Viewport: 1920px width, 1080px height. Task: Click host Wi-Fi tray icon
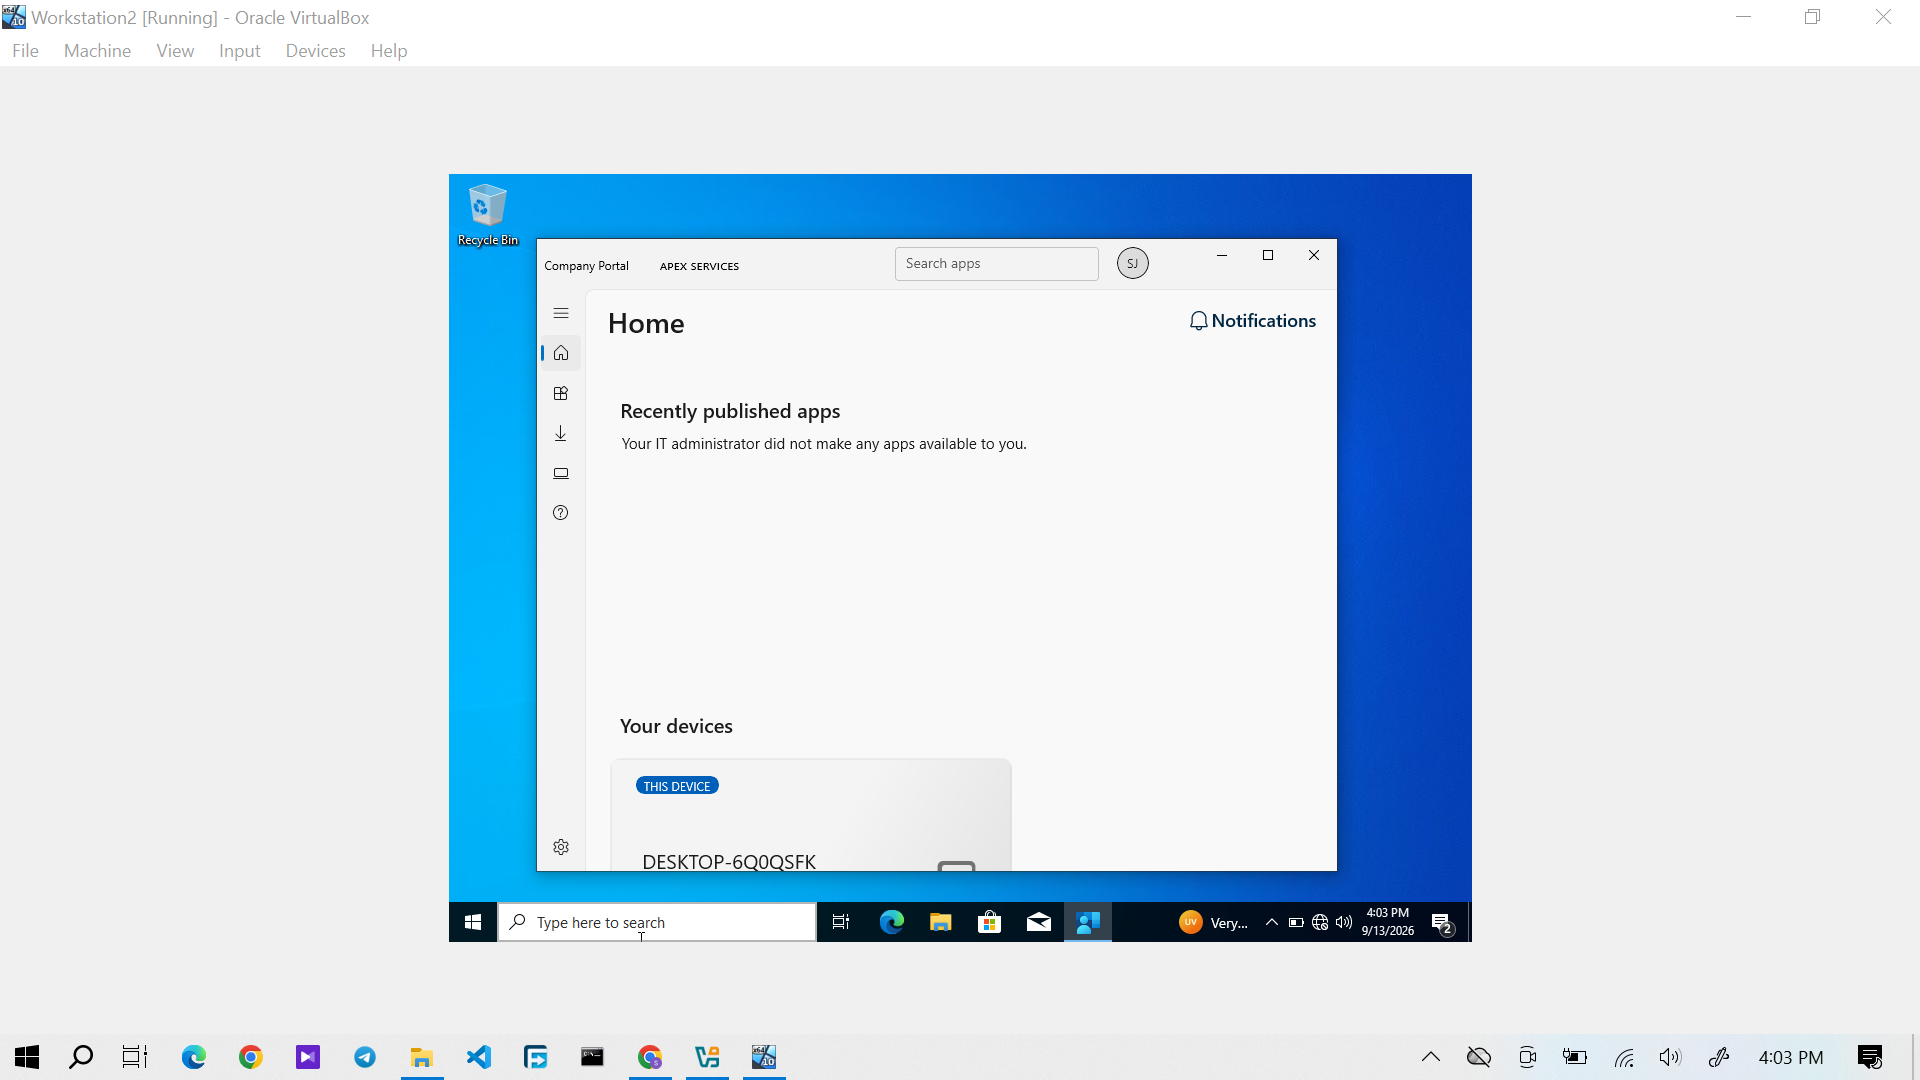pos(1624,1057)
